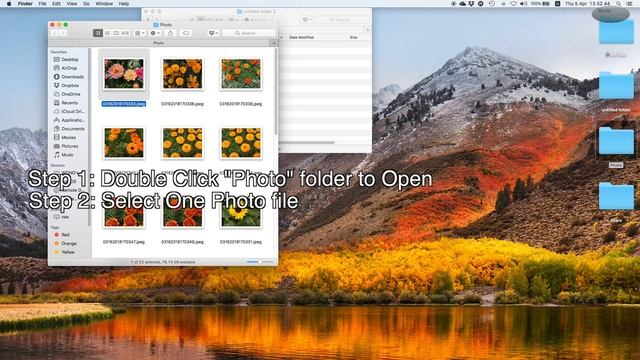Image resolution: width=640 pixels, height=360 pixels.
Task: Click the Dropbox icon in the menu bar
Action: point(471,4)
